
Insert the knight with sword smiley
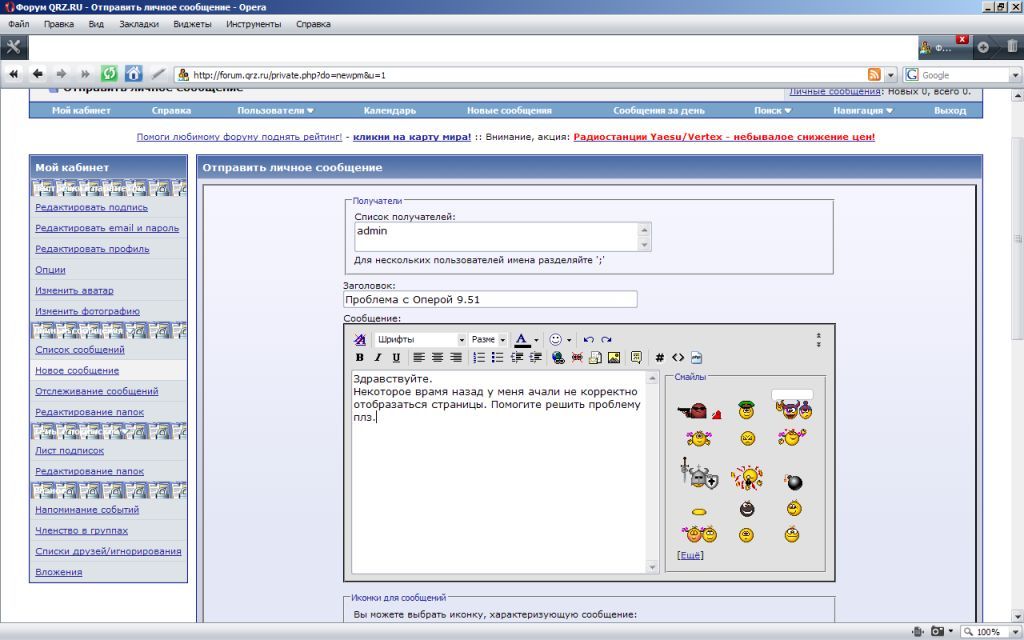pos(698,473)
